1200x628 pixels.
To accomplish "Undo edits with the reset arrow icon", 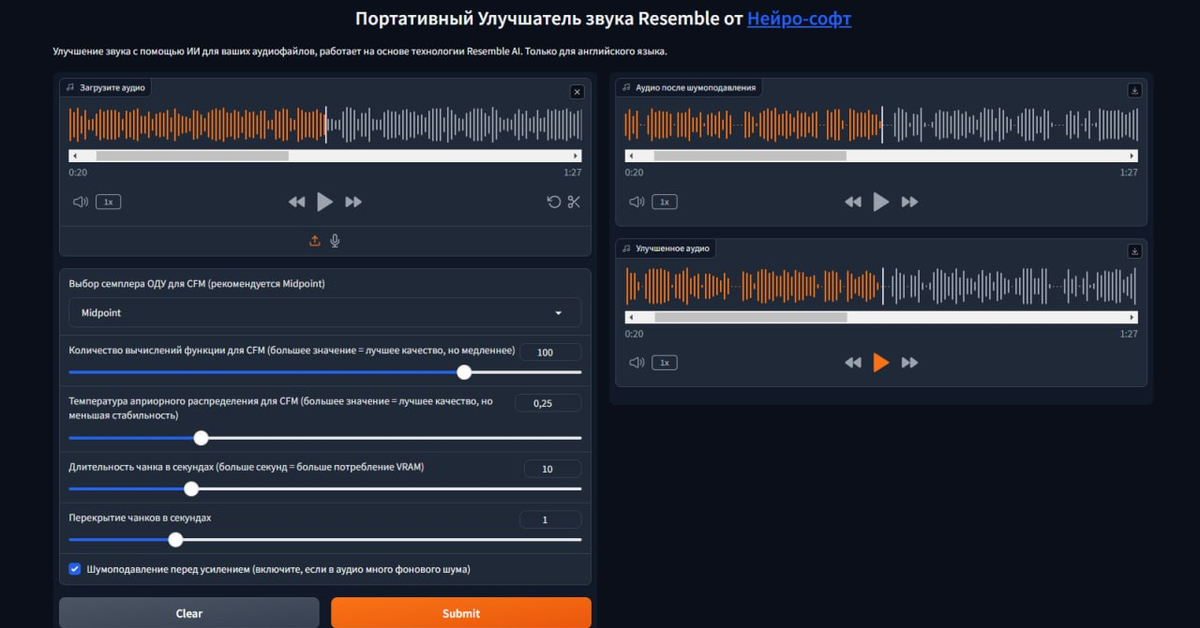I will click(553, 202).
